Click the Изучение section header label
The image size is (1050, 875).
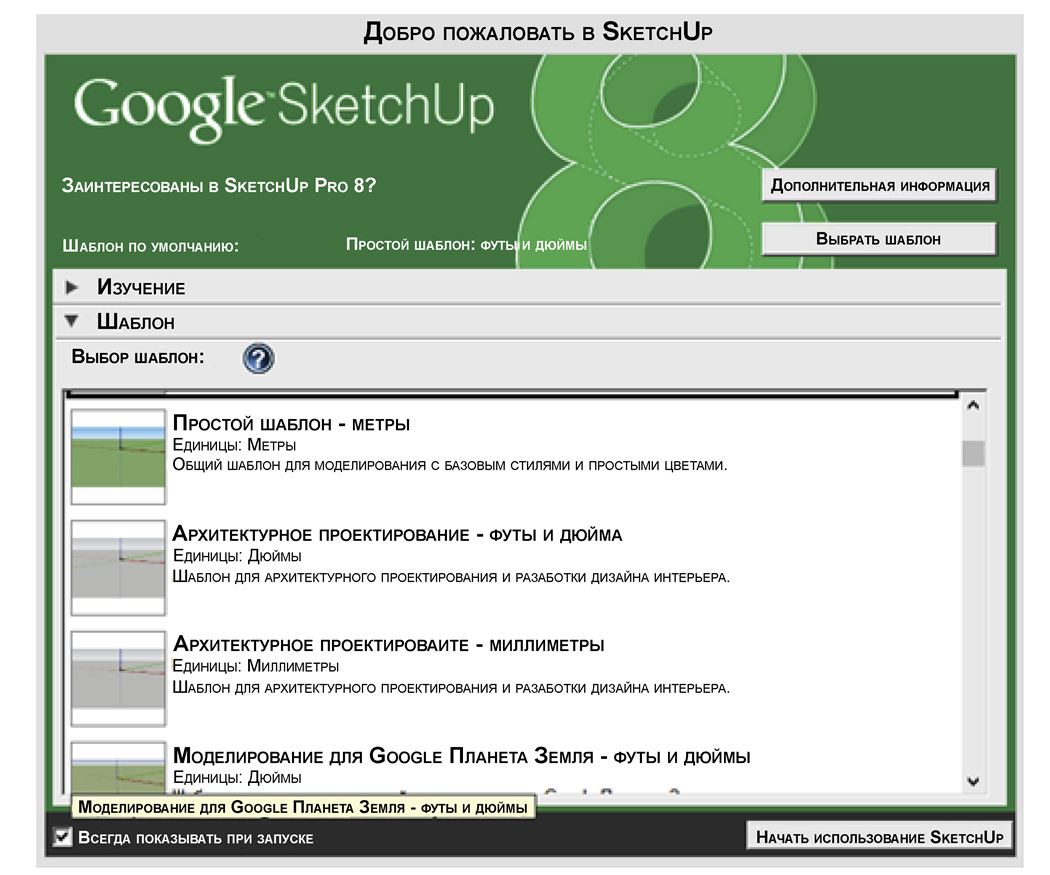[x=141, y=287]
